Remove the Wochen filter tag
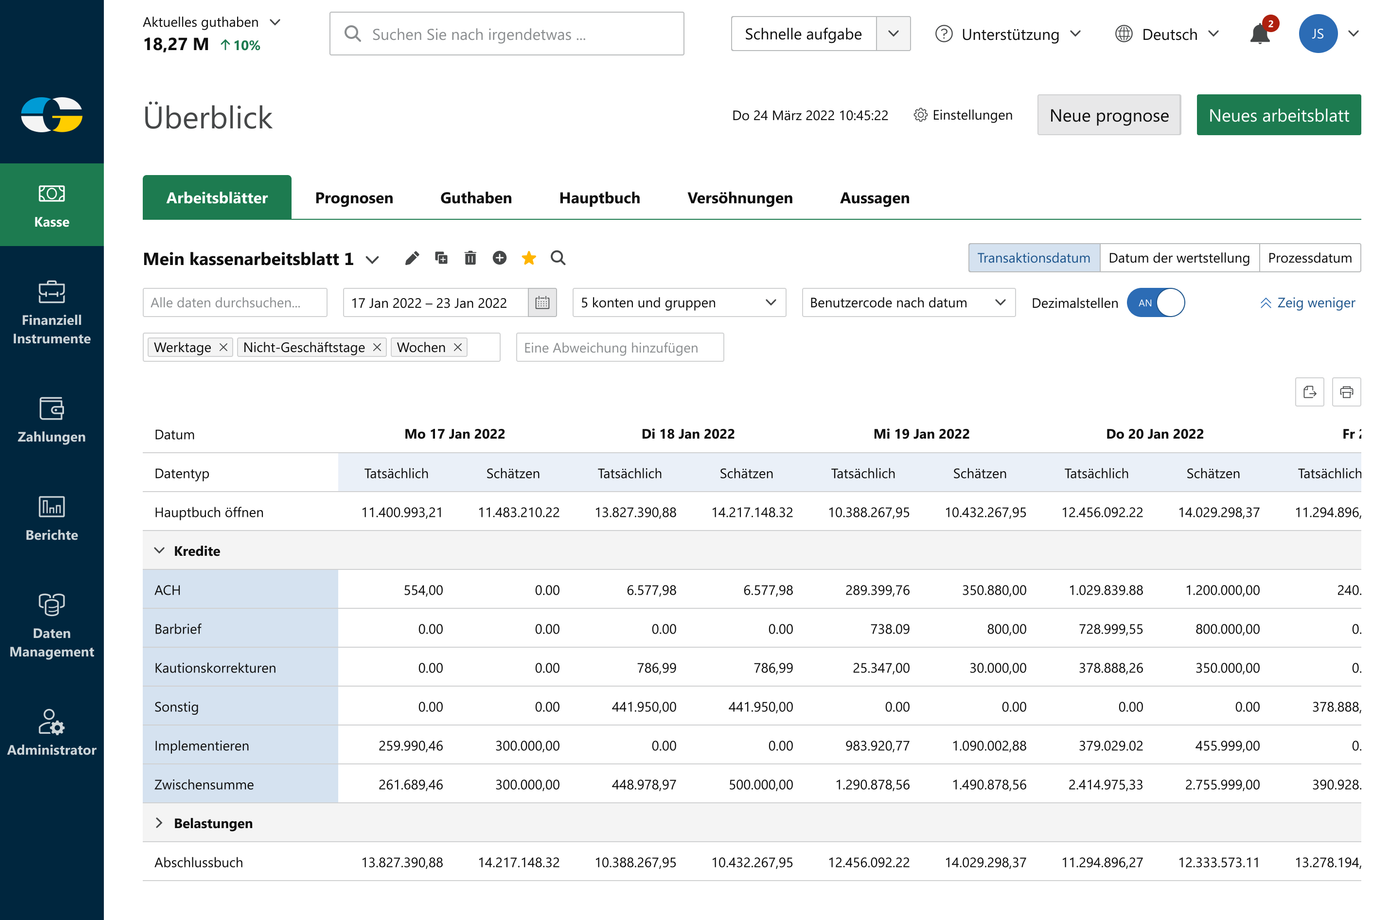The image size is (1400, 920). point(458,347)
